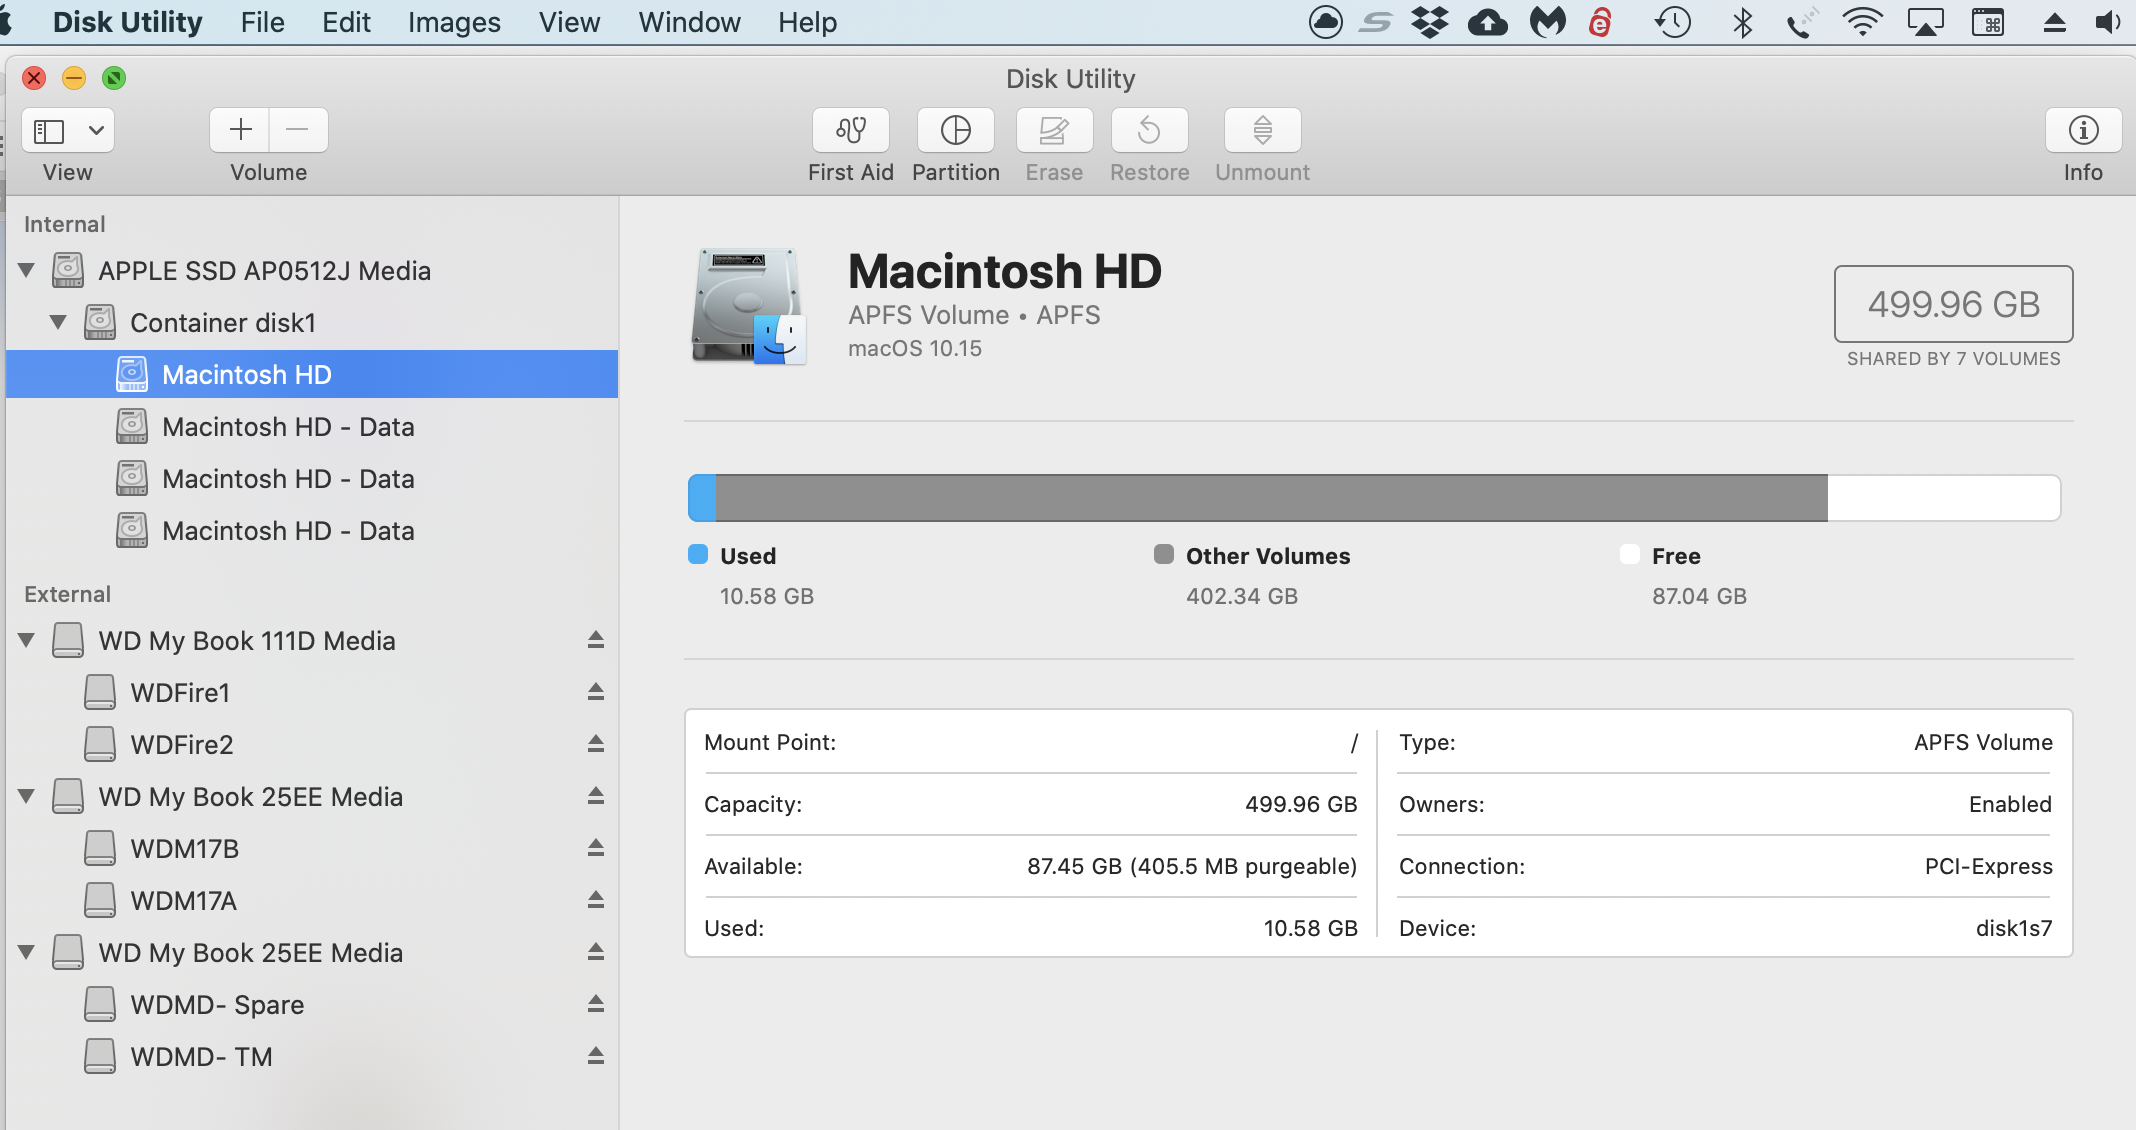Open the Images menu
The image size is (2136, 1130).
tap(454, 22)
